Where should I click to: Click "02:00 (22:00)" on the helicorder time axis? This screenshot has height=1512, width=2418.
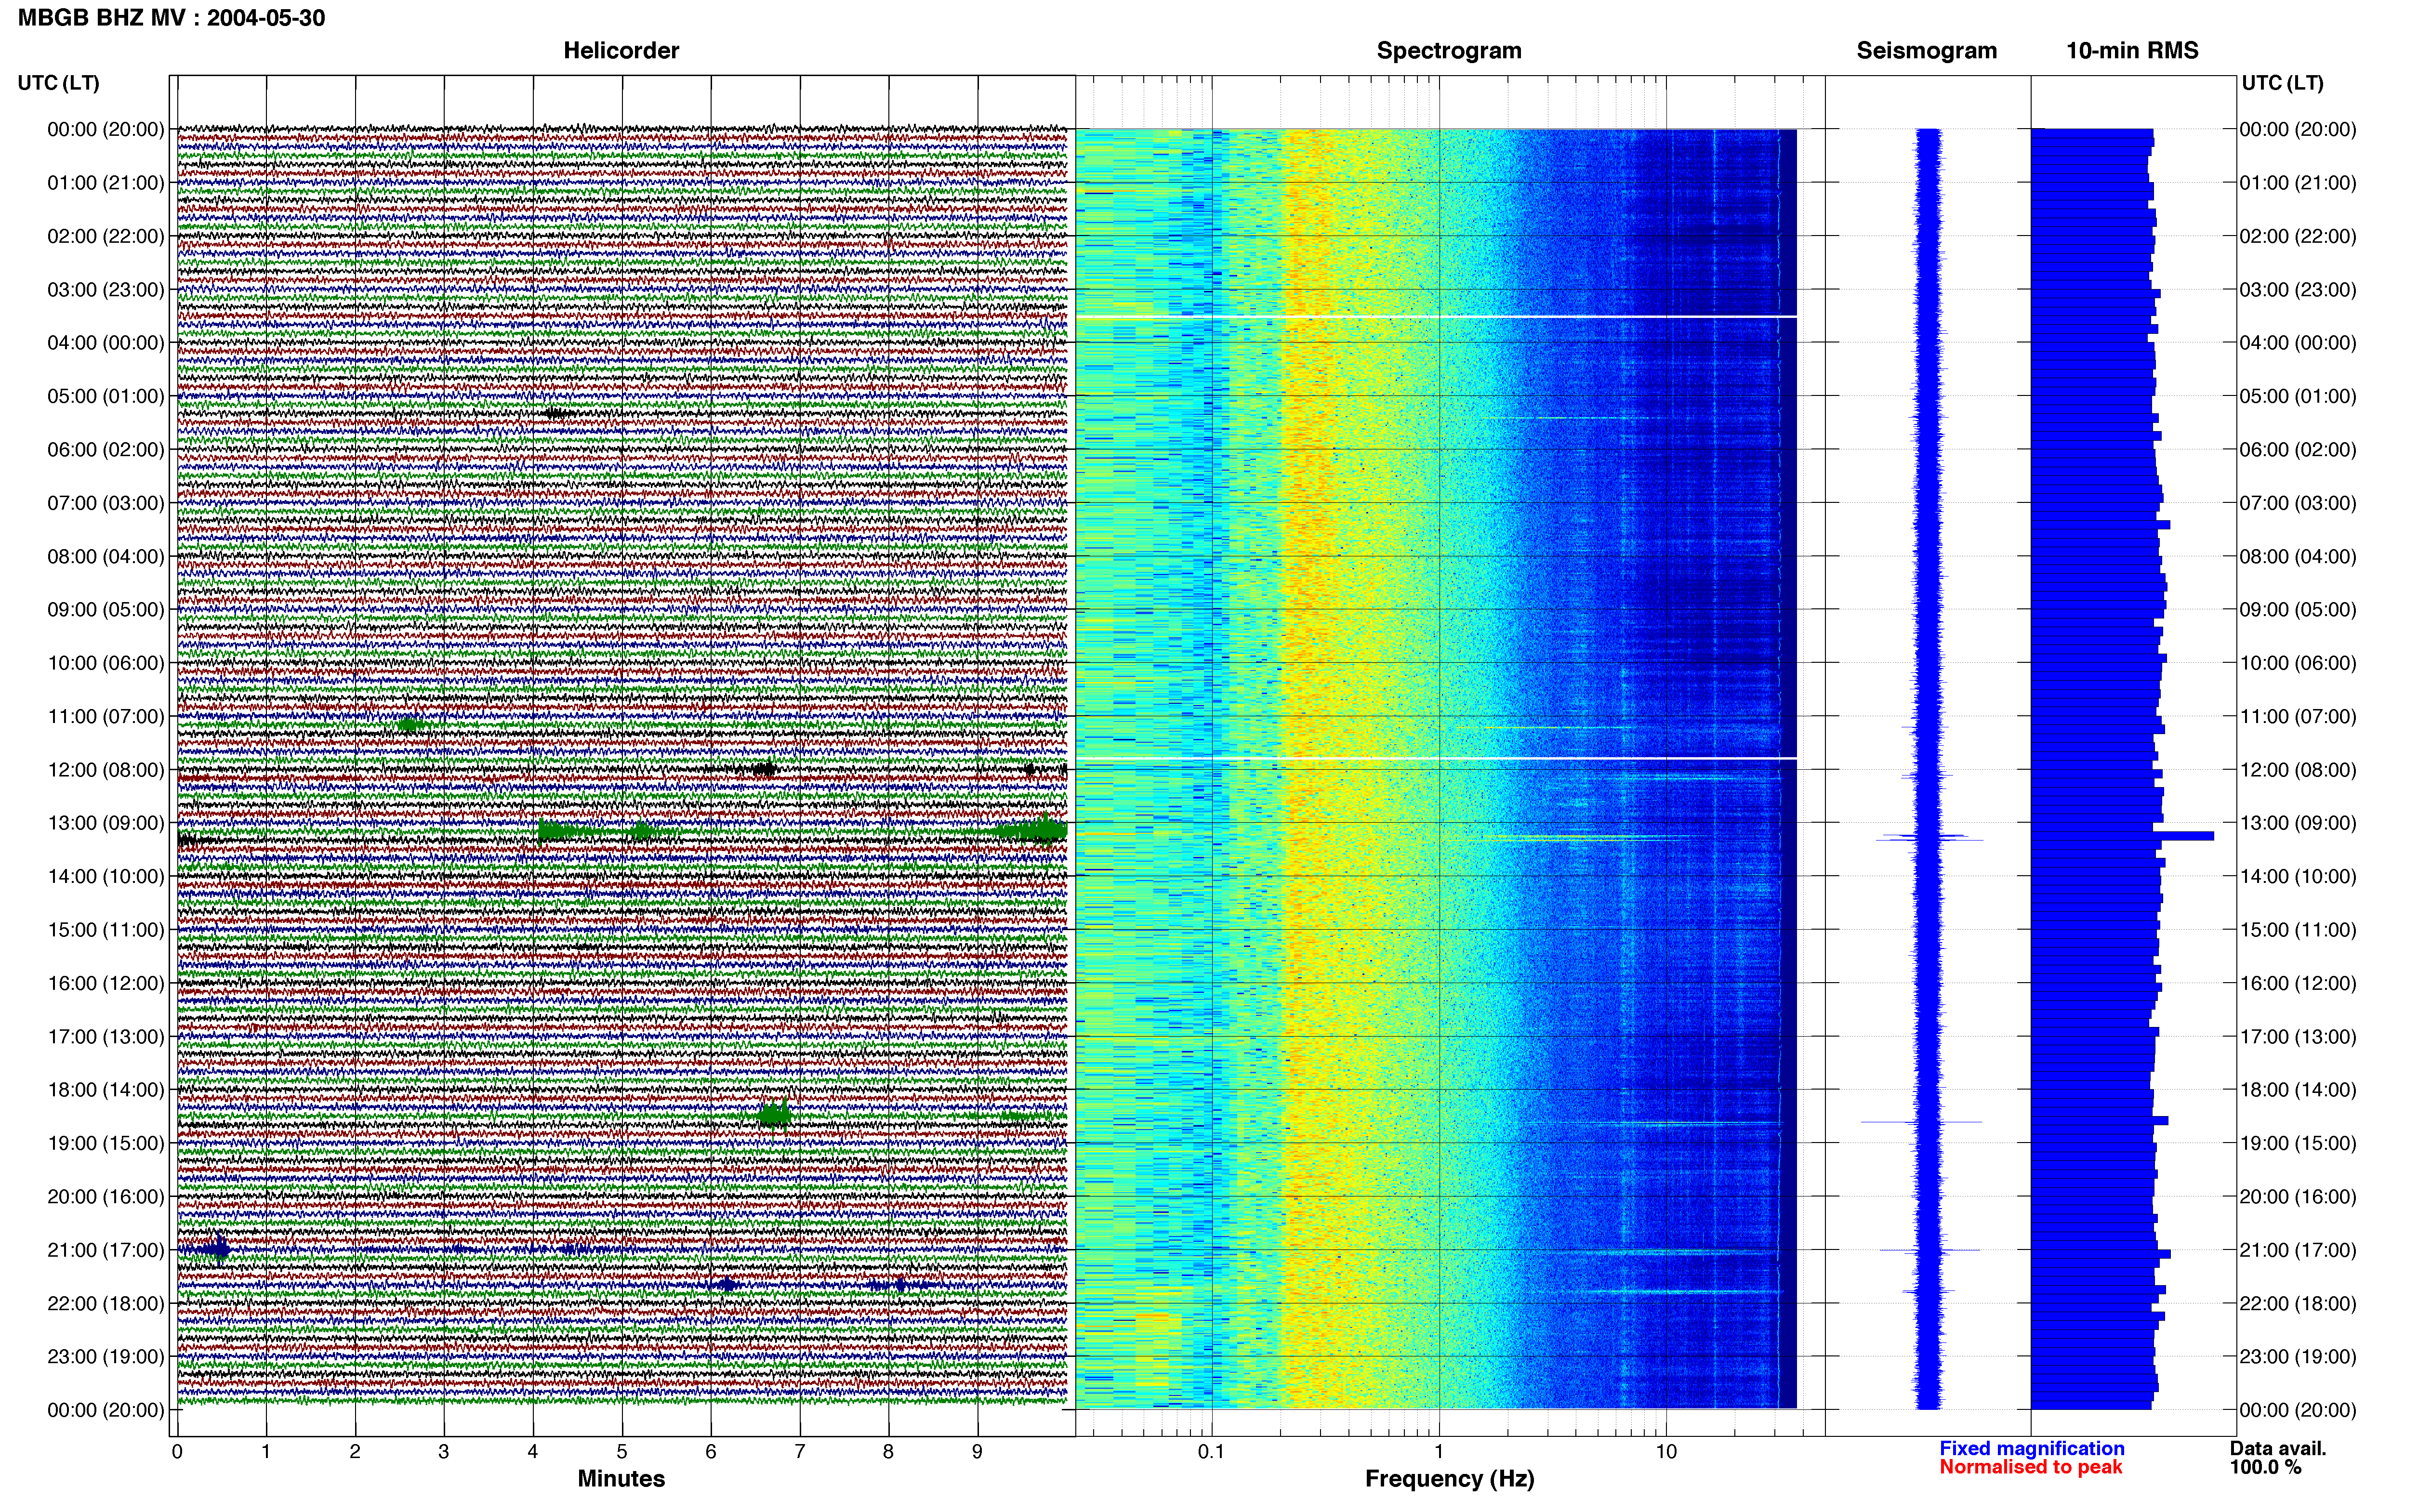click(106, 236)
